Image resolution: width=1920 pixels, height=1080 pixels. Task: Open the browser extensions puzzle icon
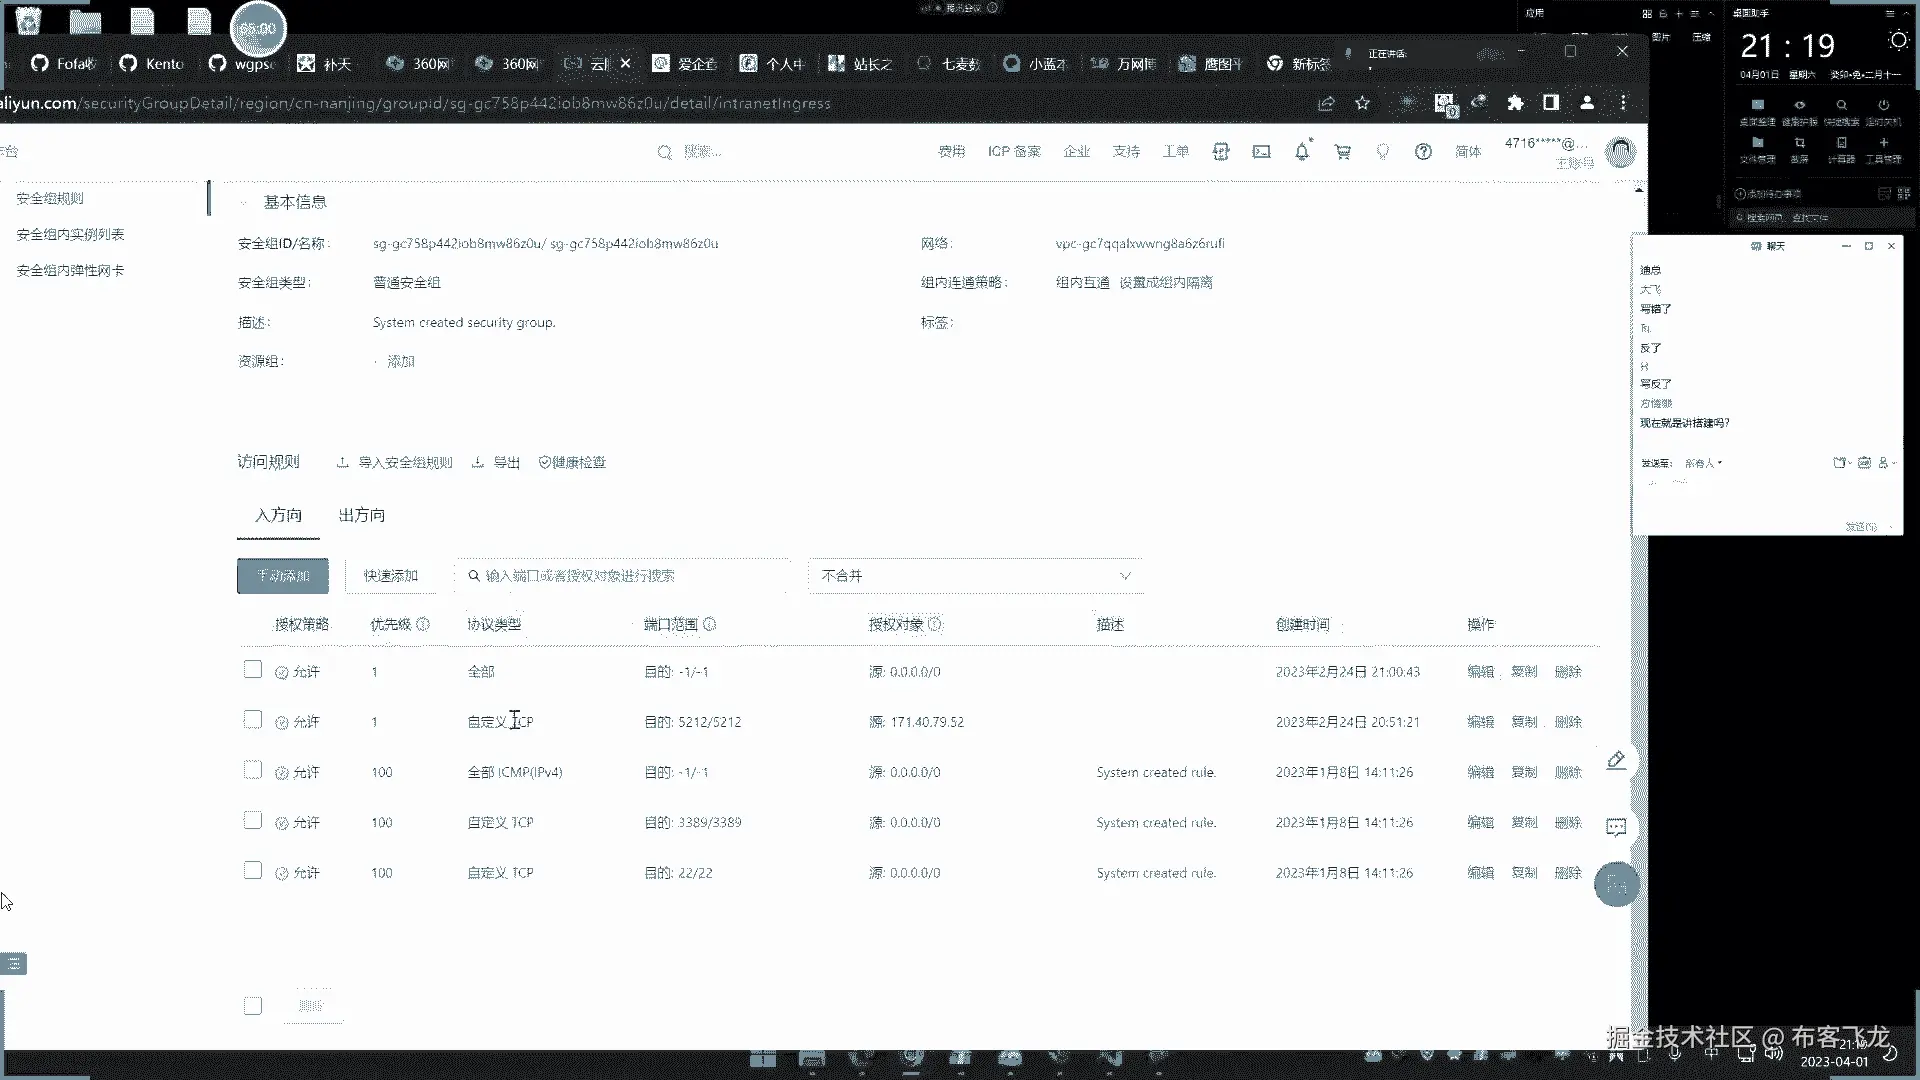click(1515, 103)
